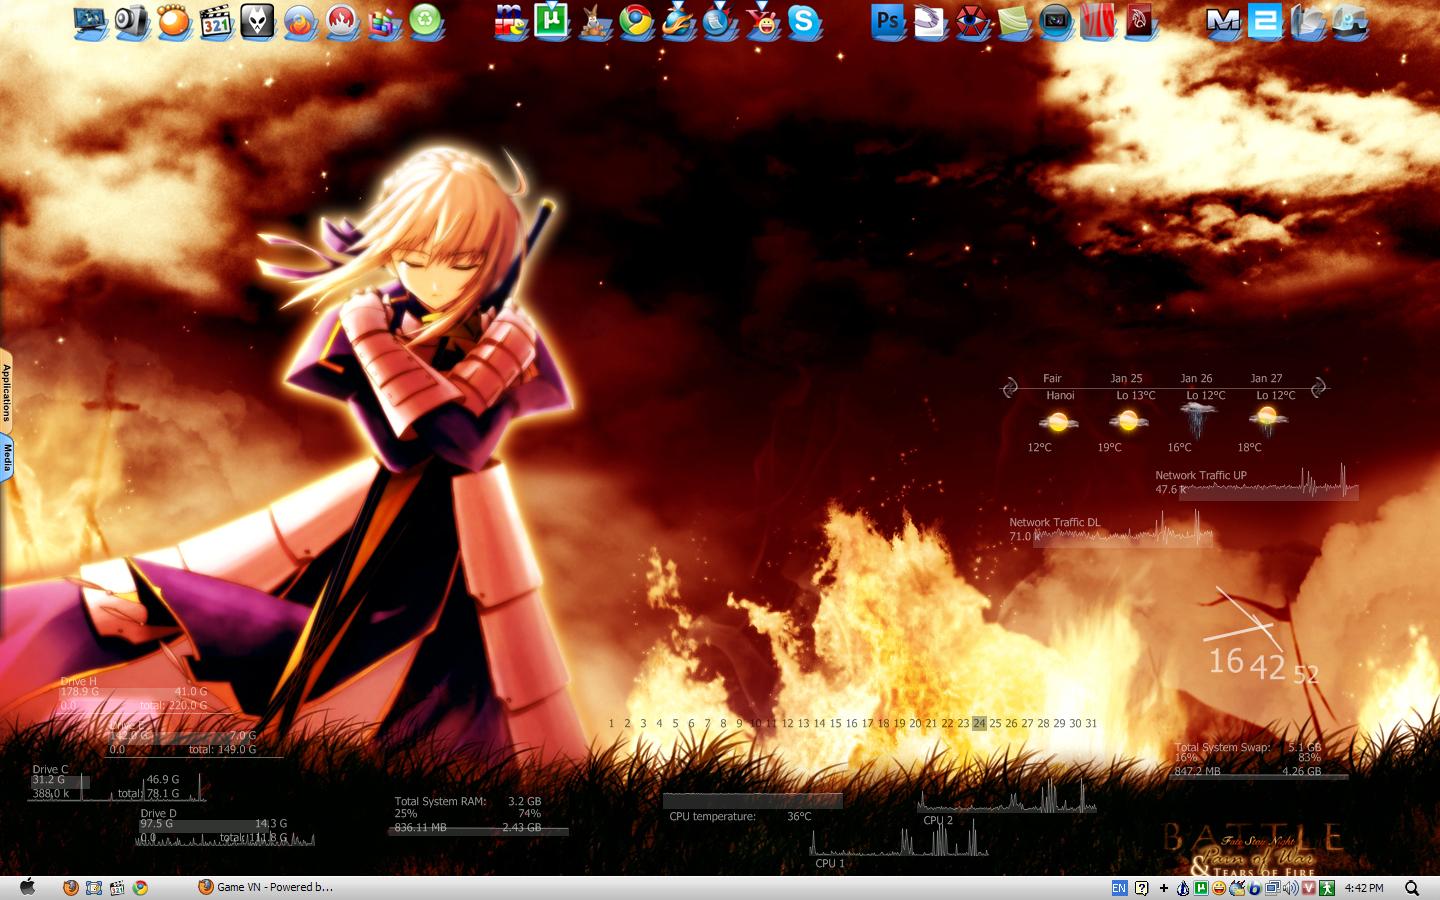The image size is (1440, 900).
Task: Go to next weather forecast arrow
Action: [x=1318, y=386]
